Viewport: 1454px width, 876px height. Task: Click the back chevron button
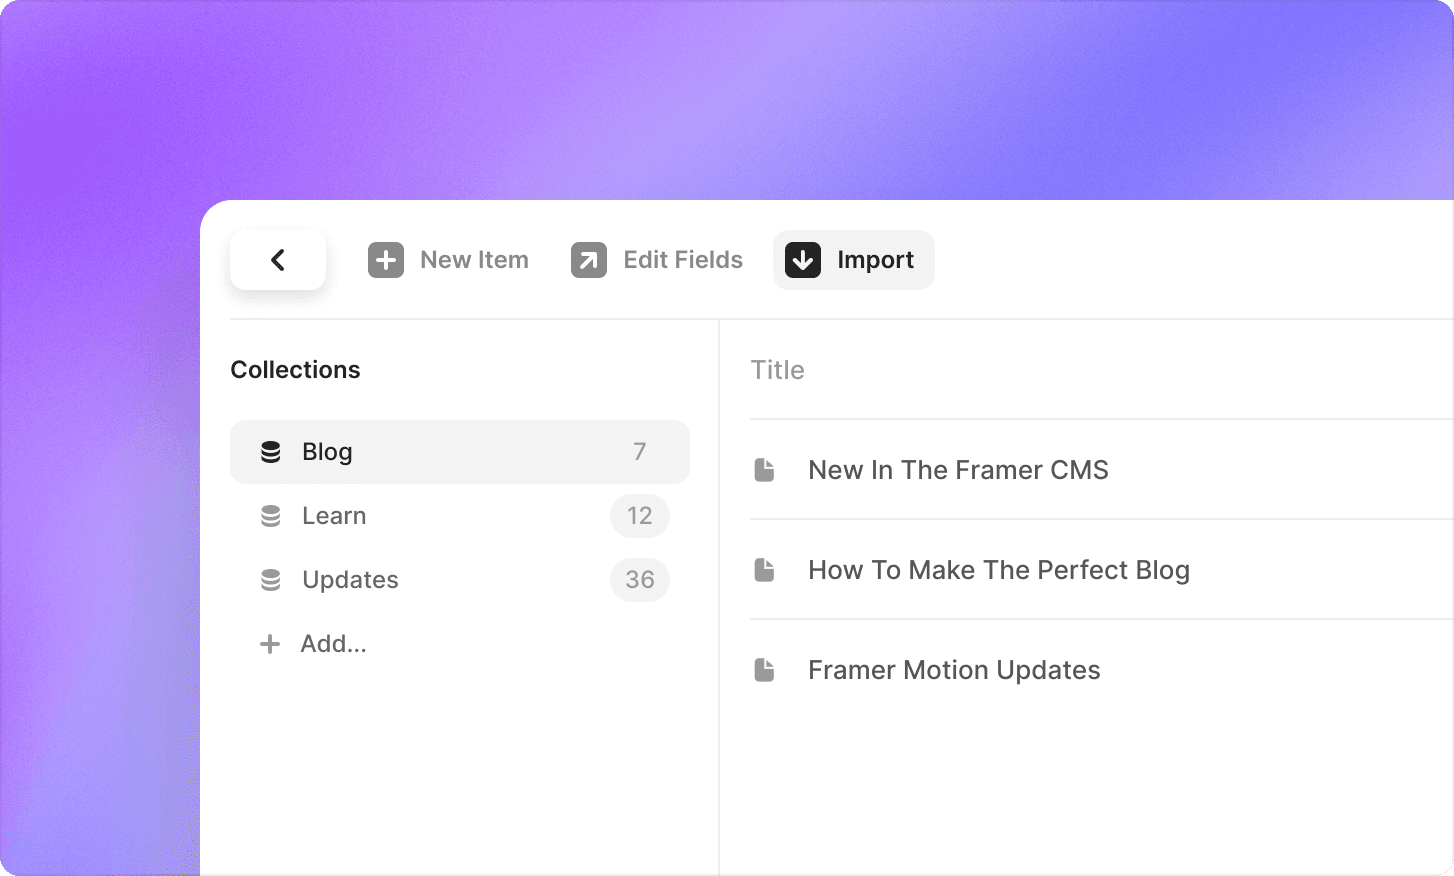pos(278,260)
